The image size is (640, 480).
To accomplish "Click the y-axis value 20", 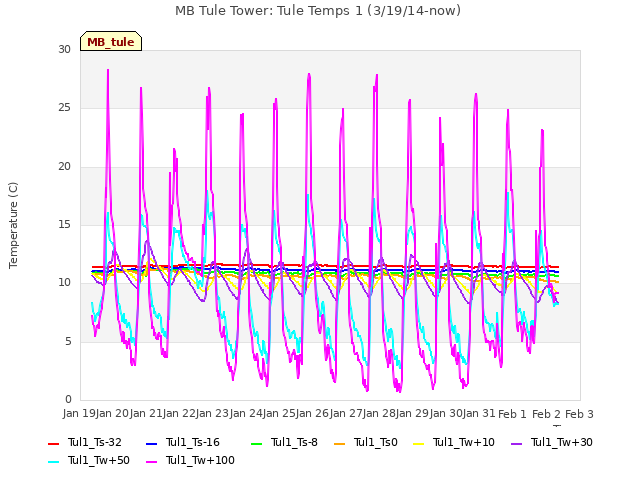I will click(x=64, y=167).
